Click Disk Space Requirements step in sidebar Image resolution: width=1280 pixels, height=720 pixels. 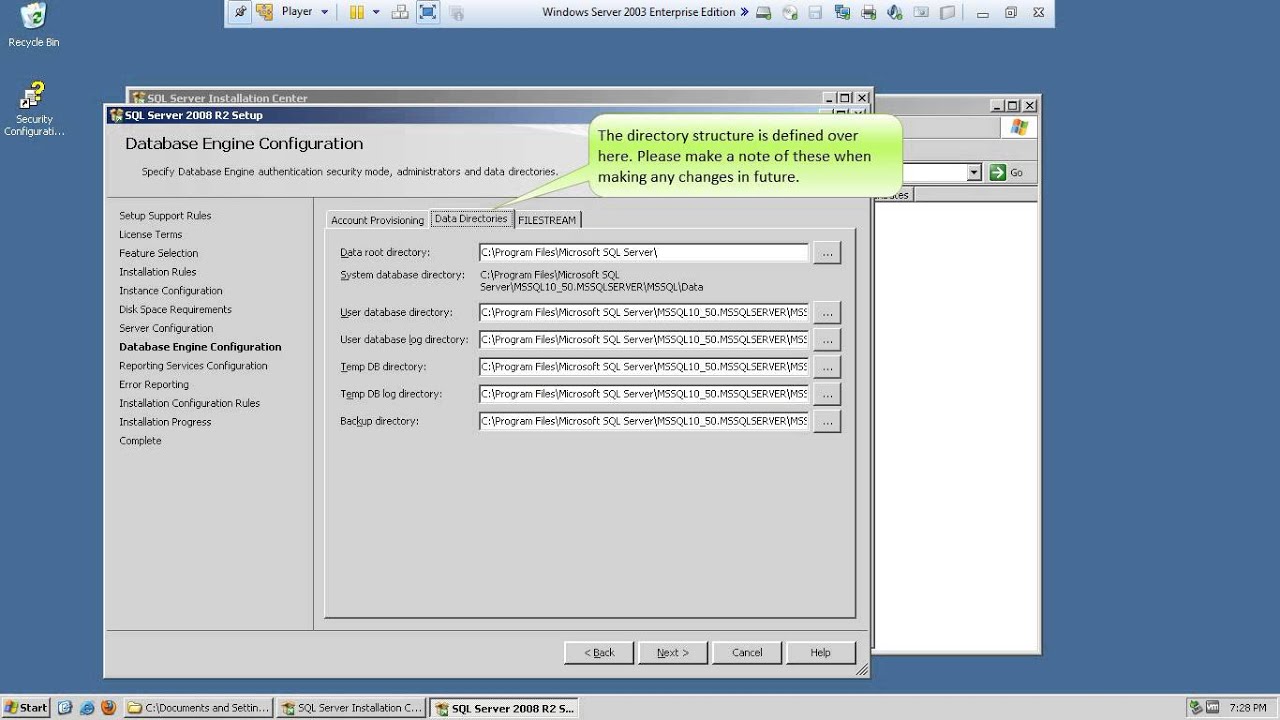point(175,310)
